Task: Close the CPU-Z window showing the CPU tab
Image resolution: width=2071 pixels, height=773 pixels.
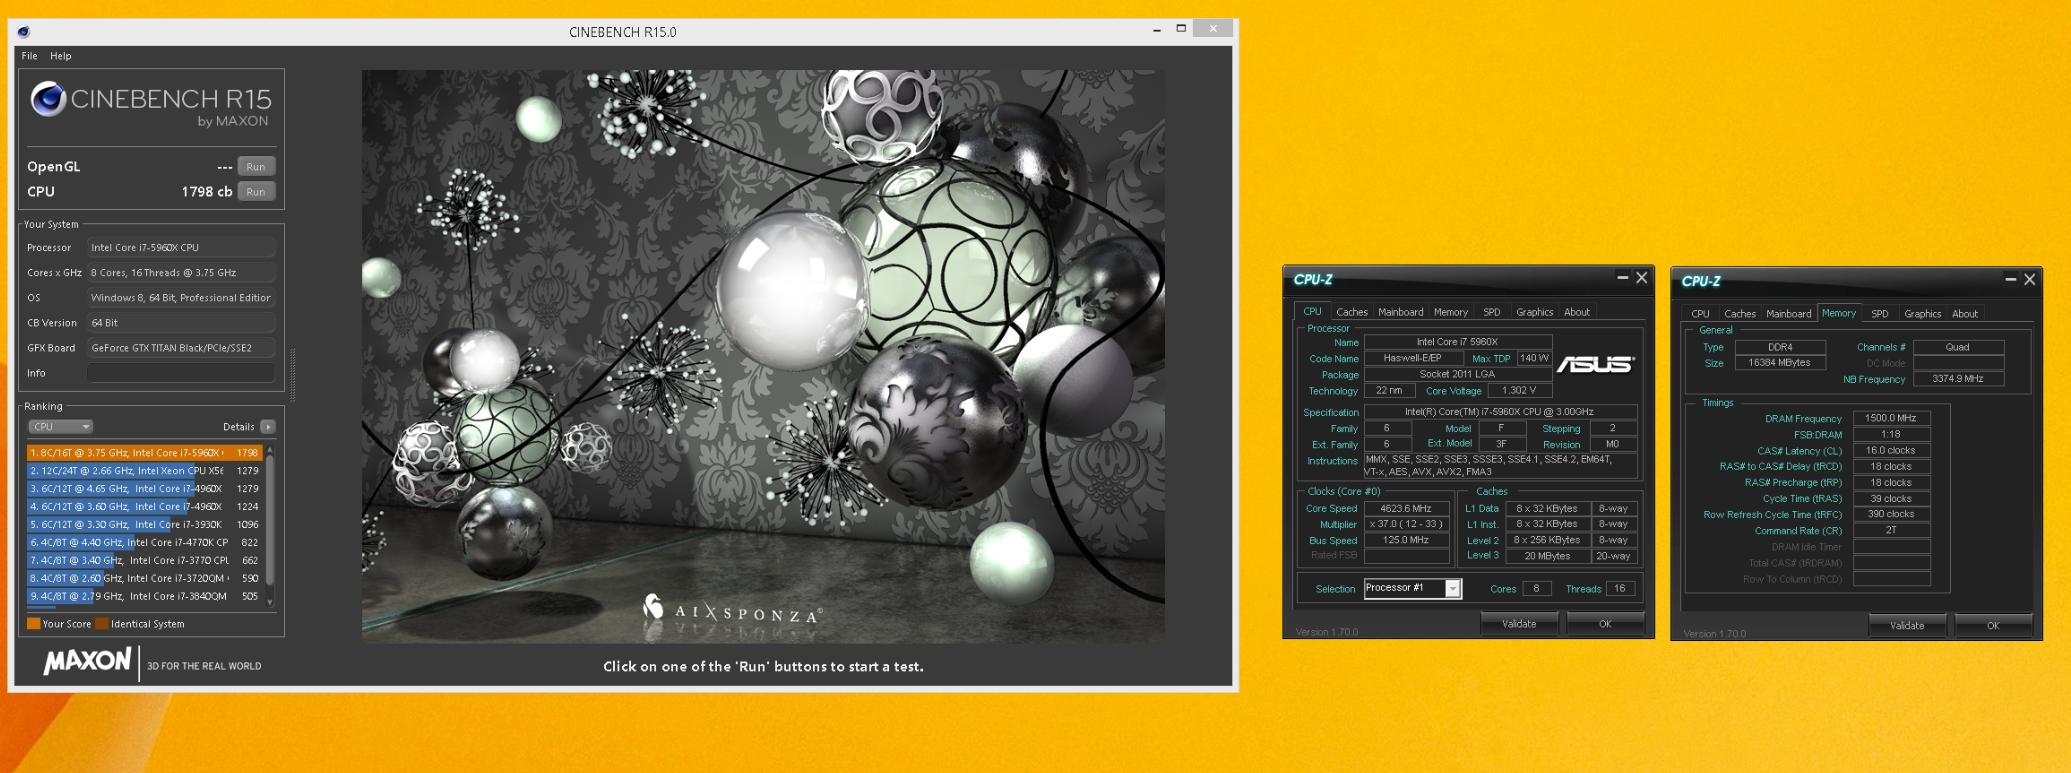Action: click(1641, 278)
